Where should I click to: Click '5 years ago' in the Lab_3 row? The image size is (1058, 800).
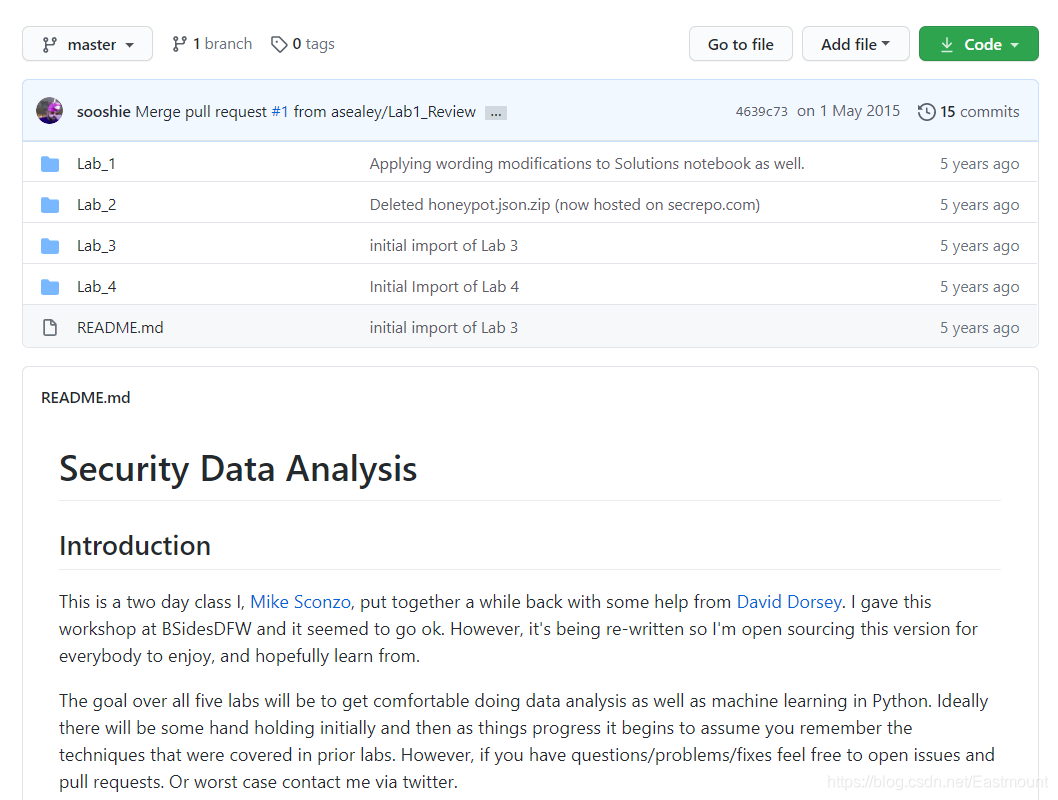point(979,246)
